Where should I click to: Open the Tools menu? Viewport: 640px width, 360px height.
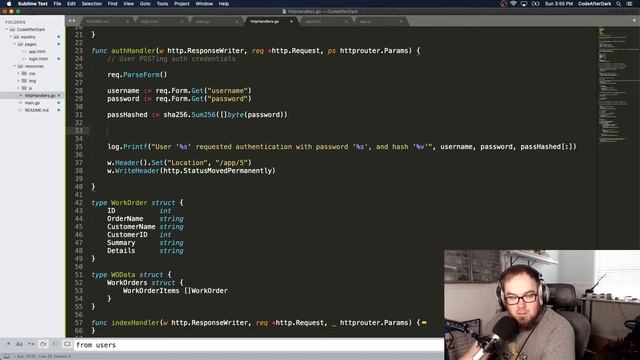point(162,4)
